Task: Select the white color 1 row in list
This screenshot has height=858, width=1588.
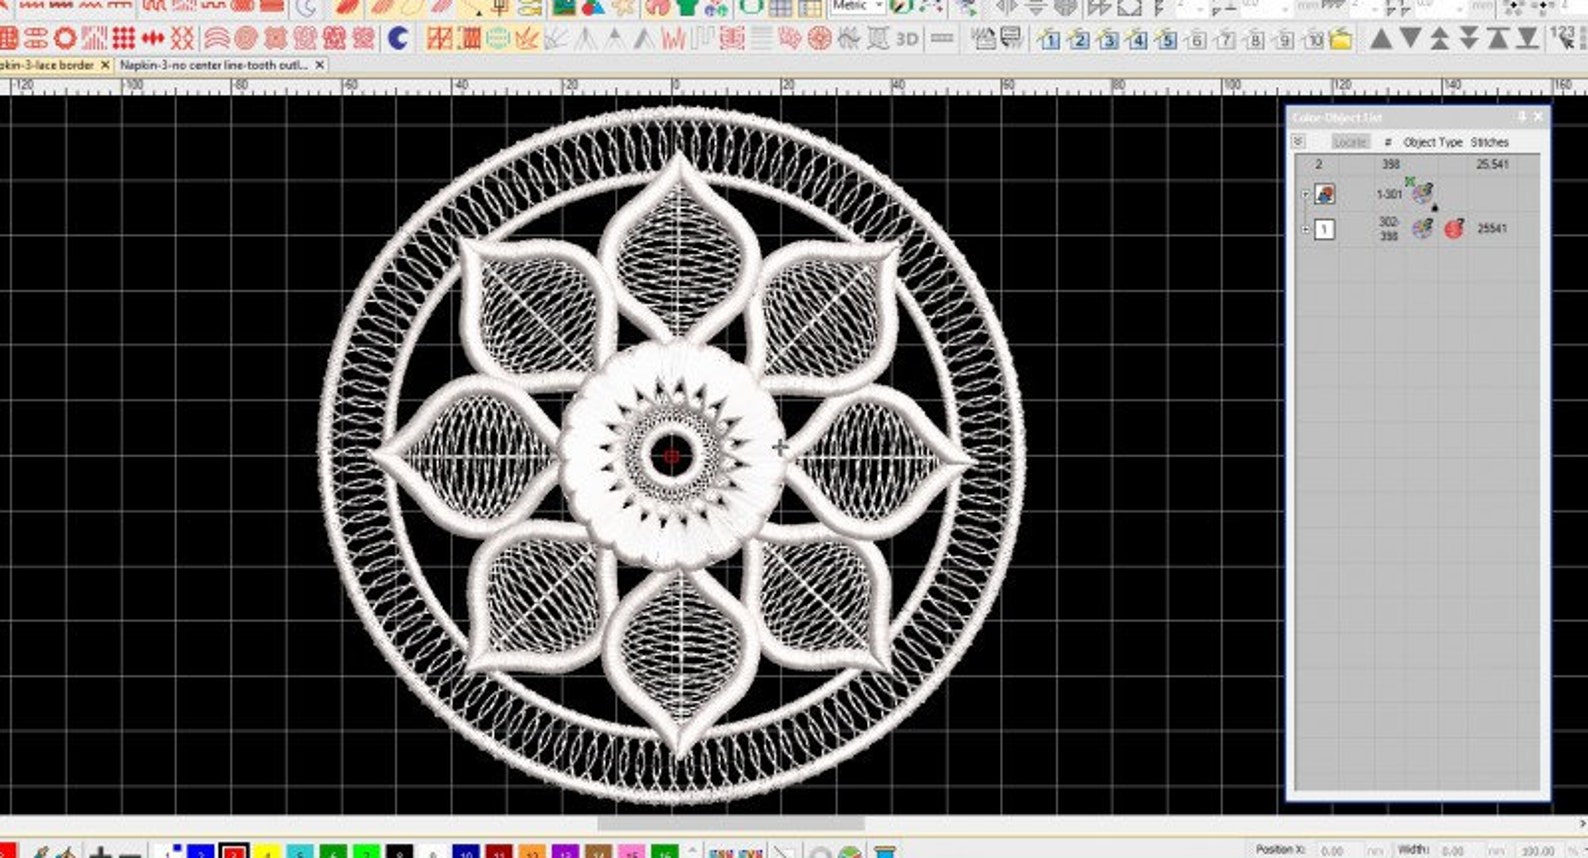Action: pos(1417,229)
